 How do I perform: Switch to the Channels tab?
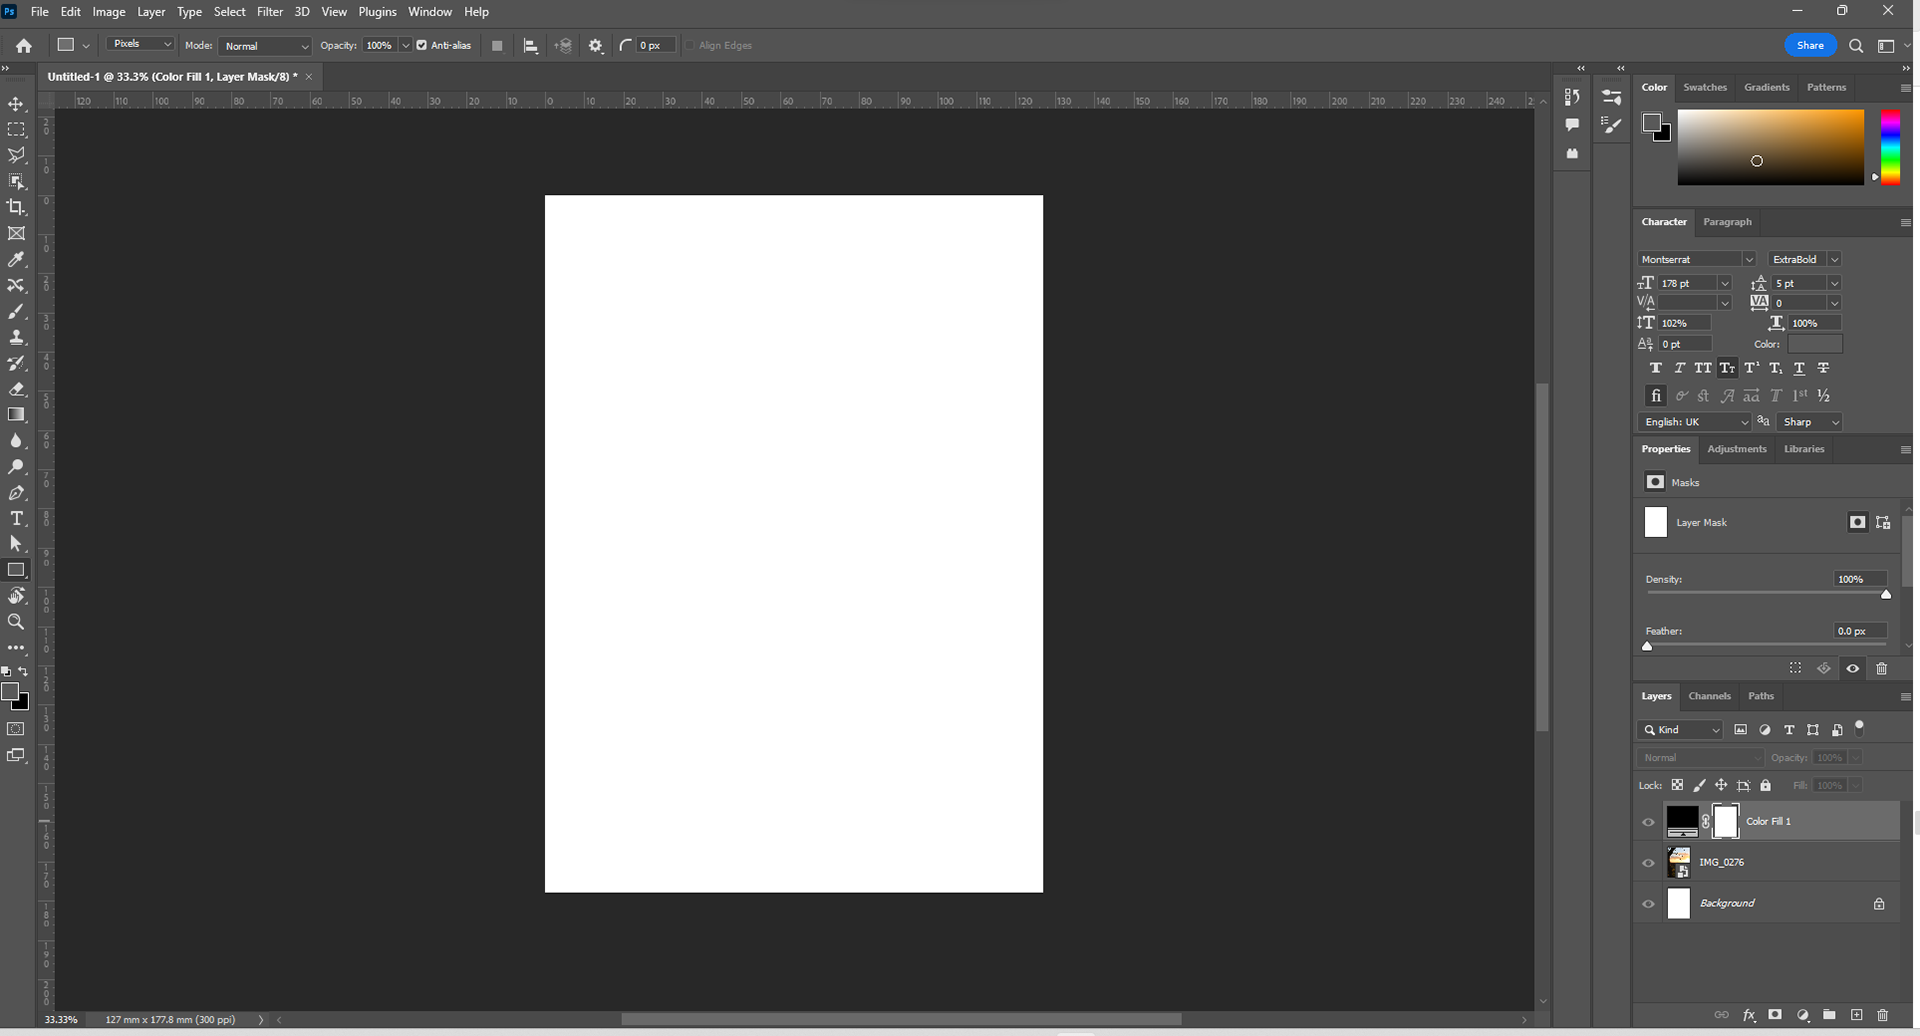[1709, 696]
